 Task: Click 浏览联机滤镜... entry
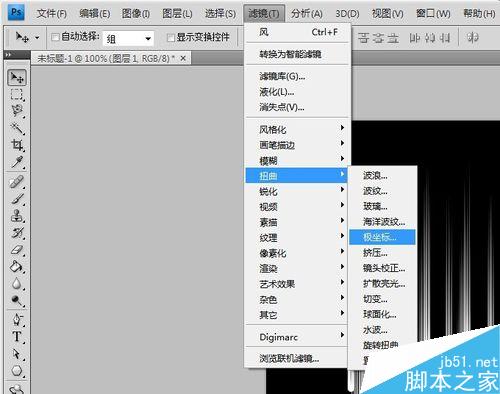pyautogui.click(x=296, y=359)
